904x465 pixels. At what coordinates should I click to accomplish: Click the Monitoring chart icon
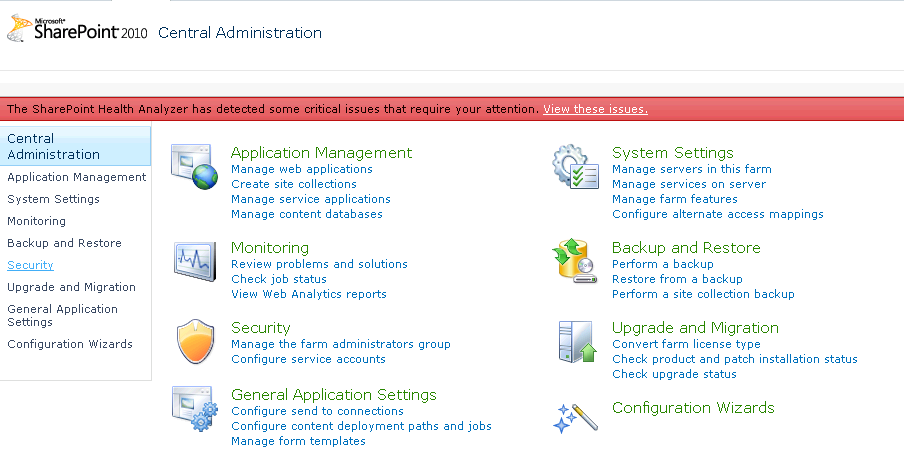(x=195, y=262)
